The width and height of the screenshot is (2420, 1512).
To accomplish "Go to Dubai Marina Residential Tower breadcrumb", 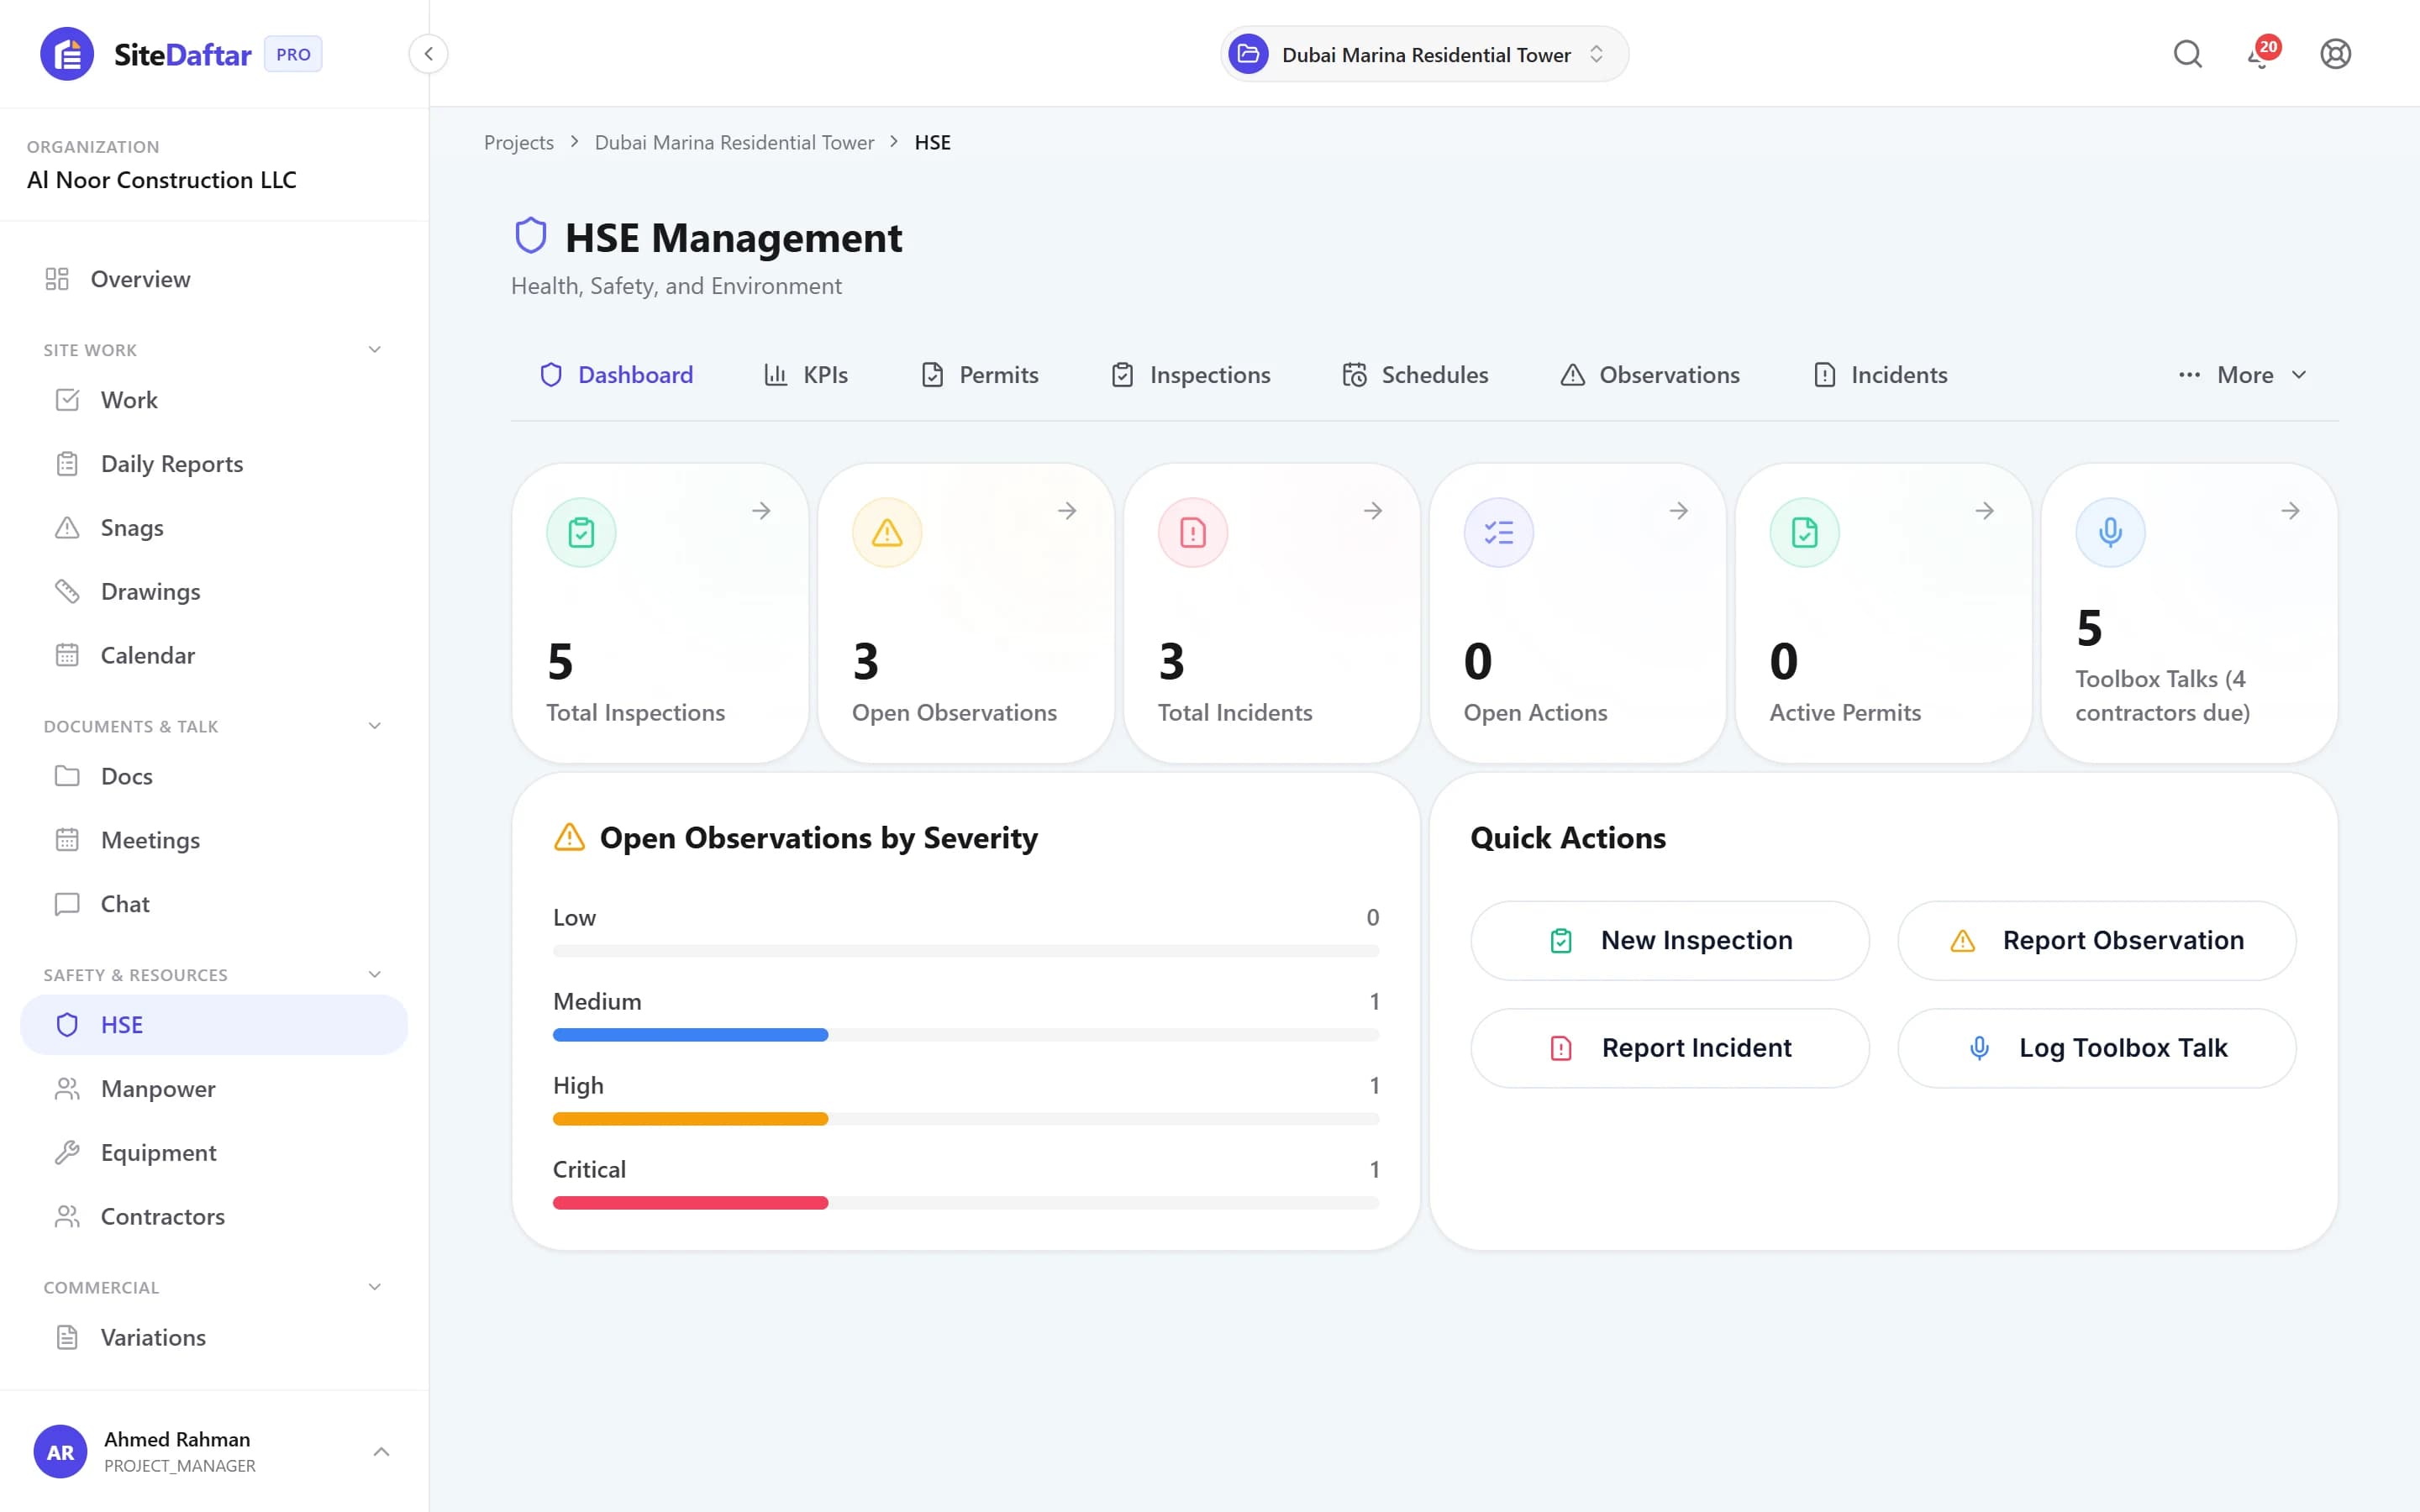I will pyautogui.click(x=734, y=142).
